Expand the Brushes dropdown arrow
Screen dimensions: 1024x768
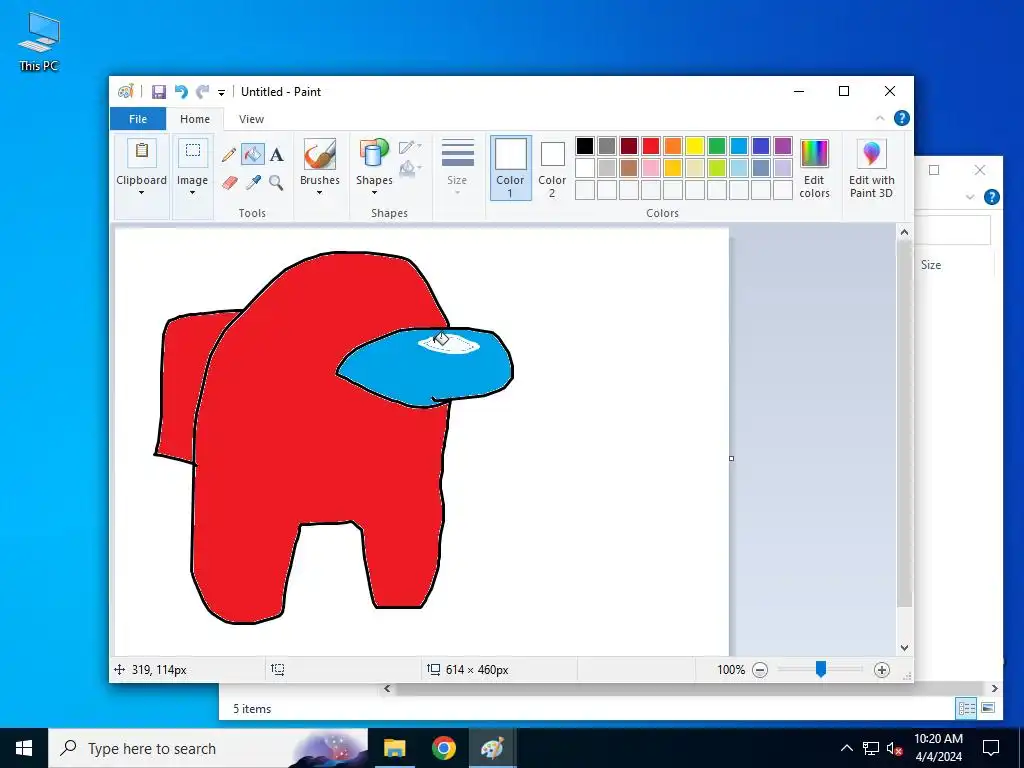click(319, 193)
